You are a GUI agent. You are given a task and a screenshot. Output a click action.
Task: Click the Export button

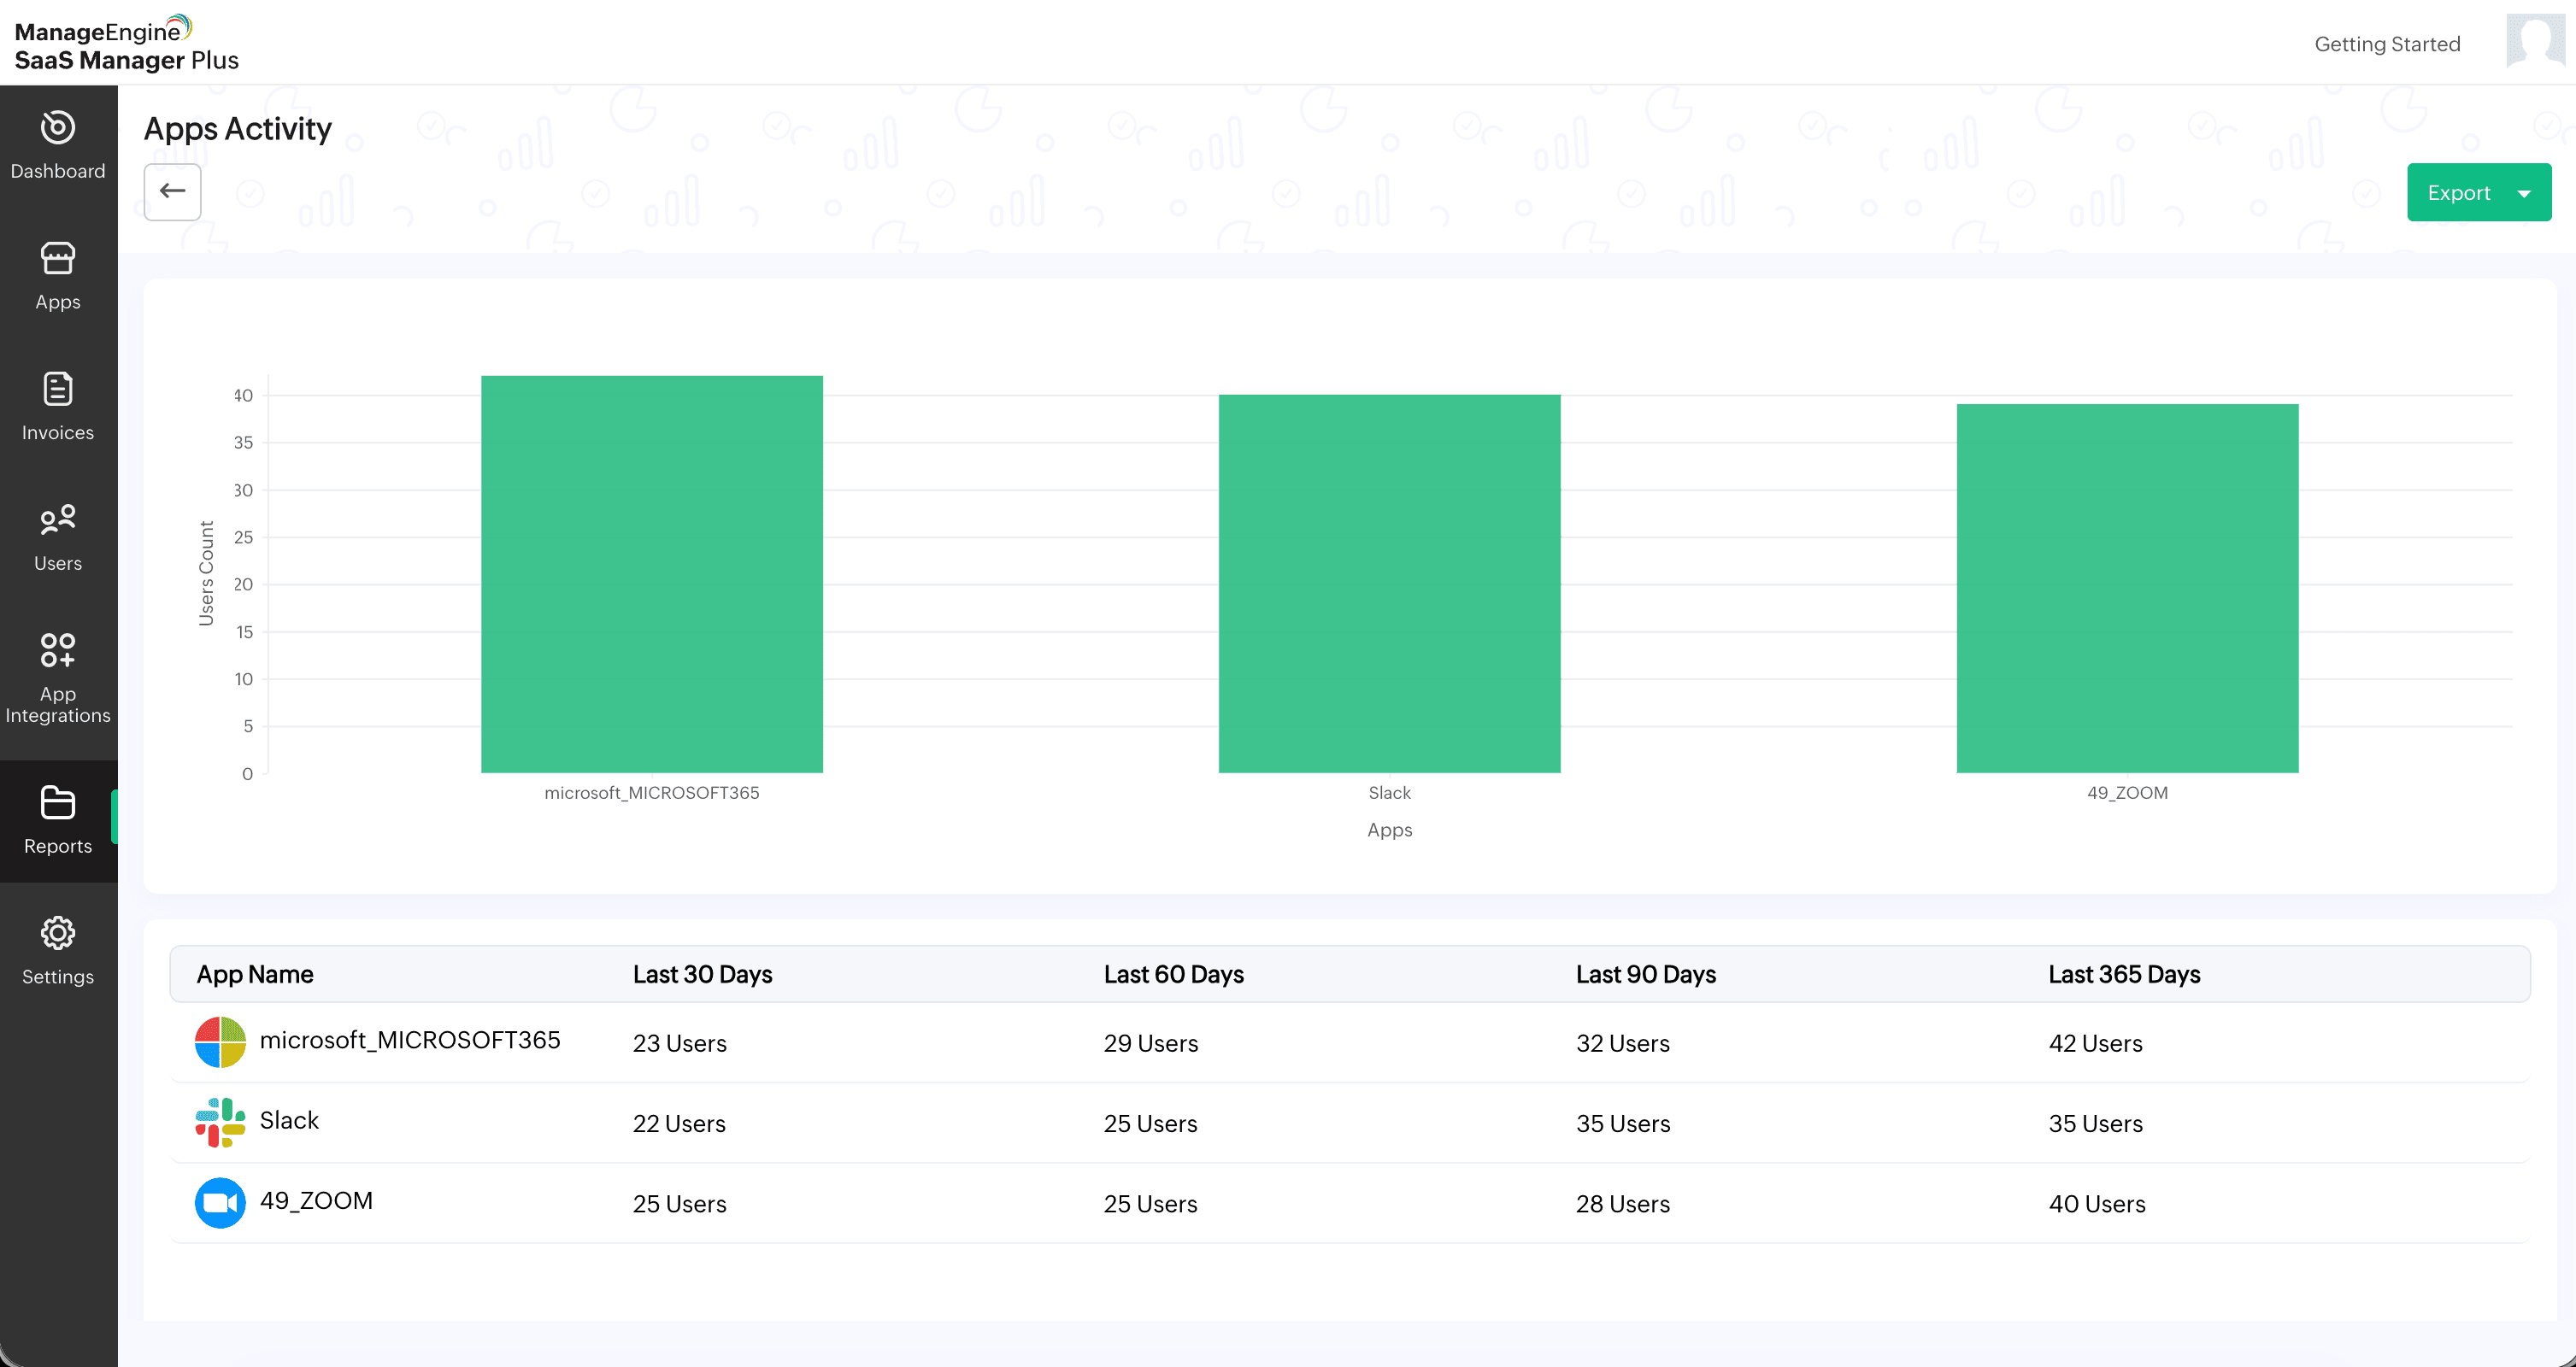click(x=2460, y=192)
